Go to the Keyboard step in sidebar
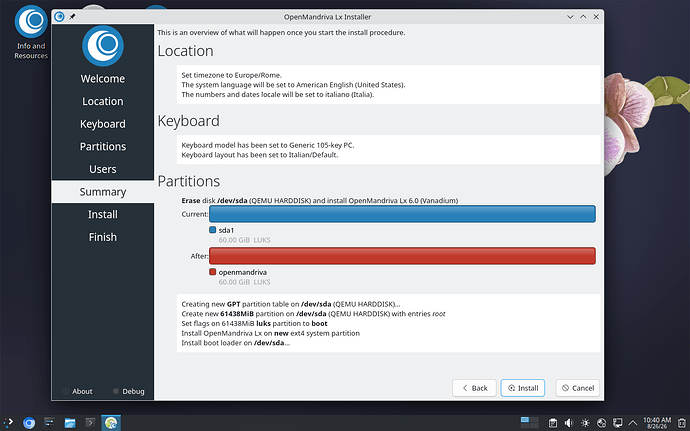The height and width of the screenshot is (431, 690). click(x=103, y=124)
